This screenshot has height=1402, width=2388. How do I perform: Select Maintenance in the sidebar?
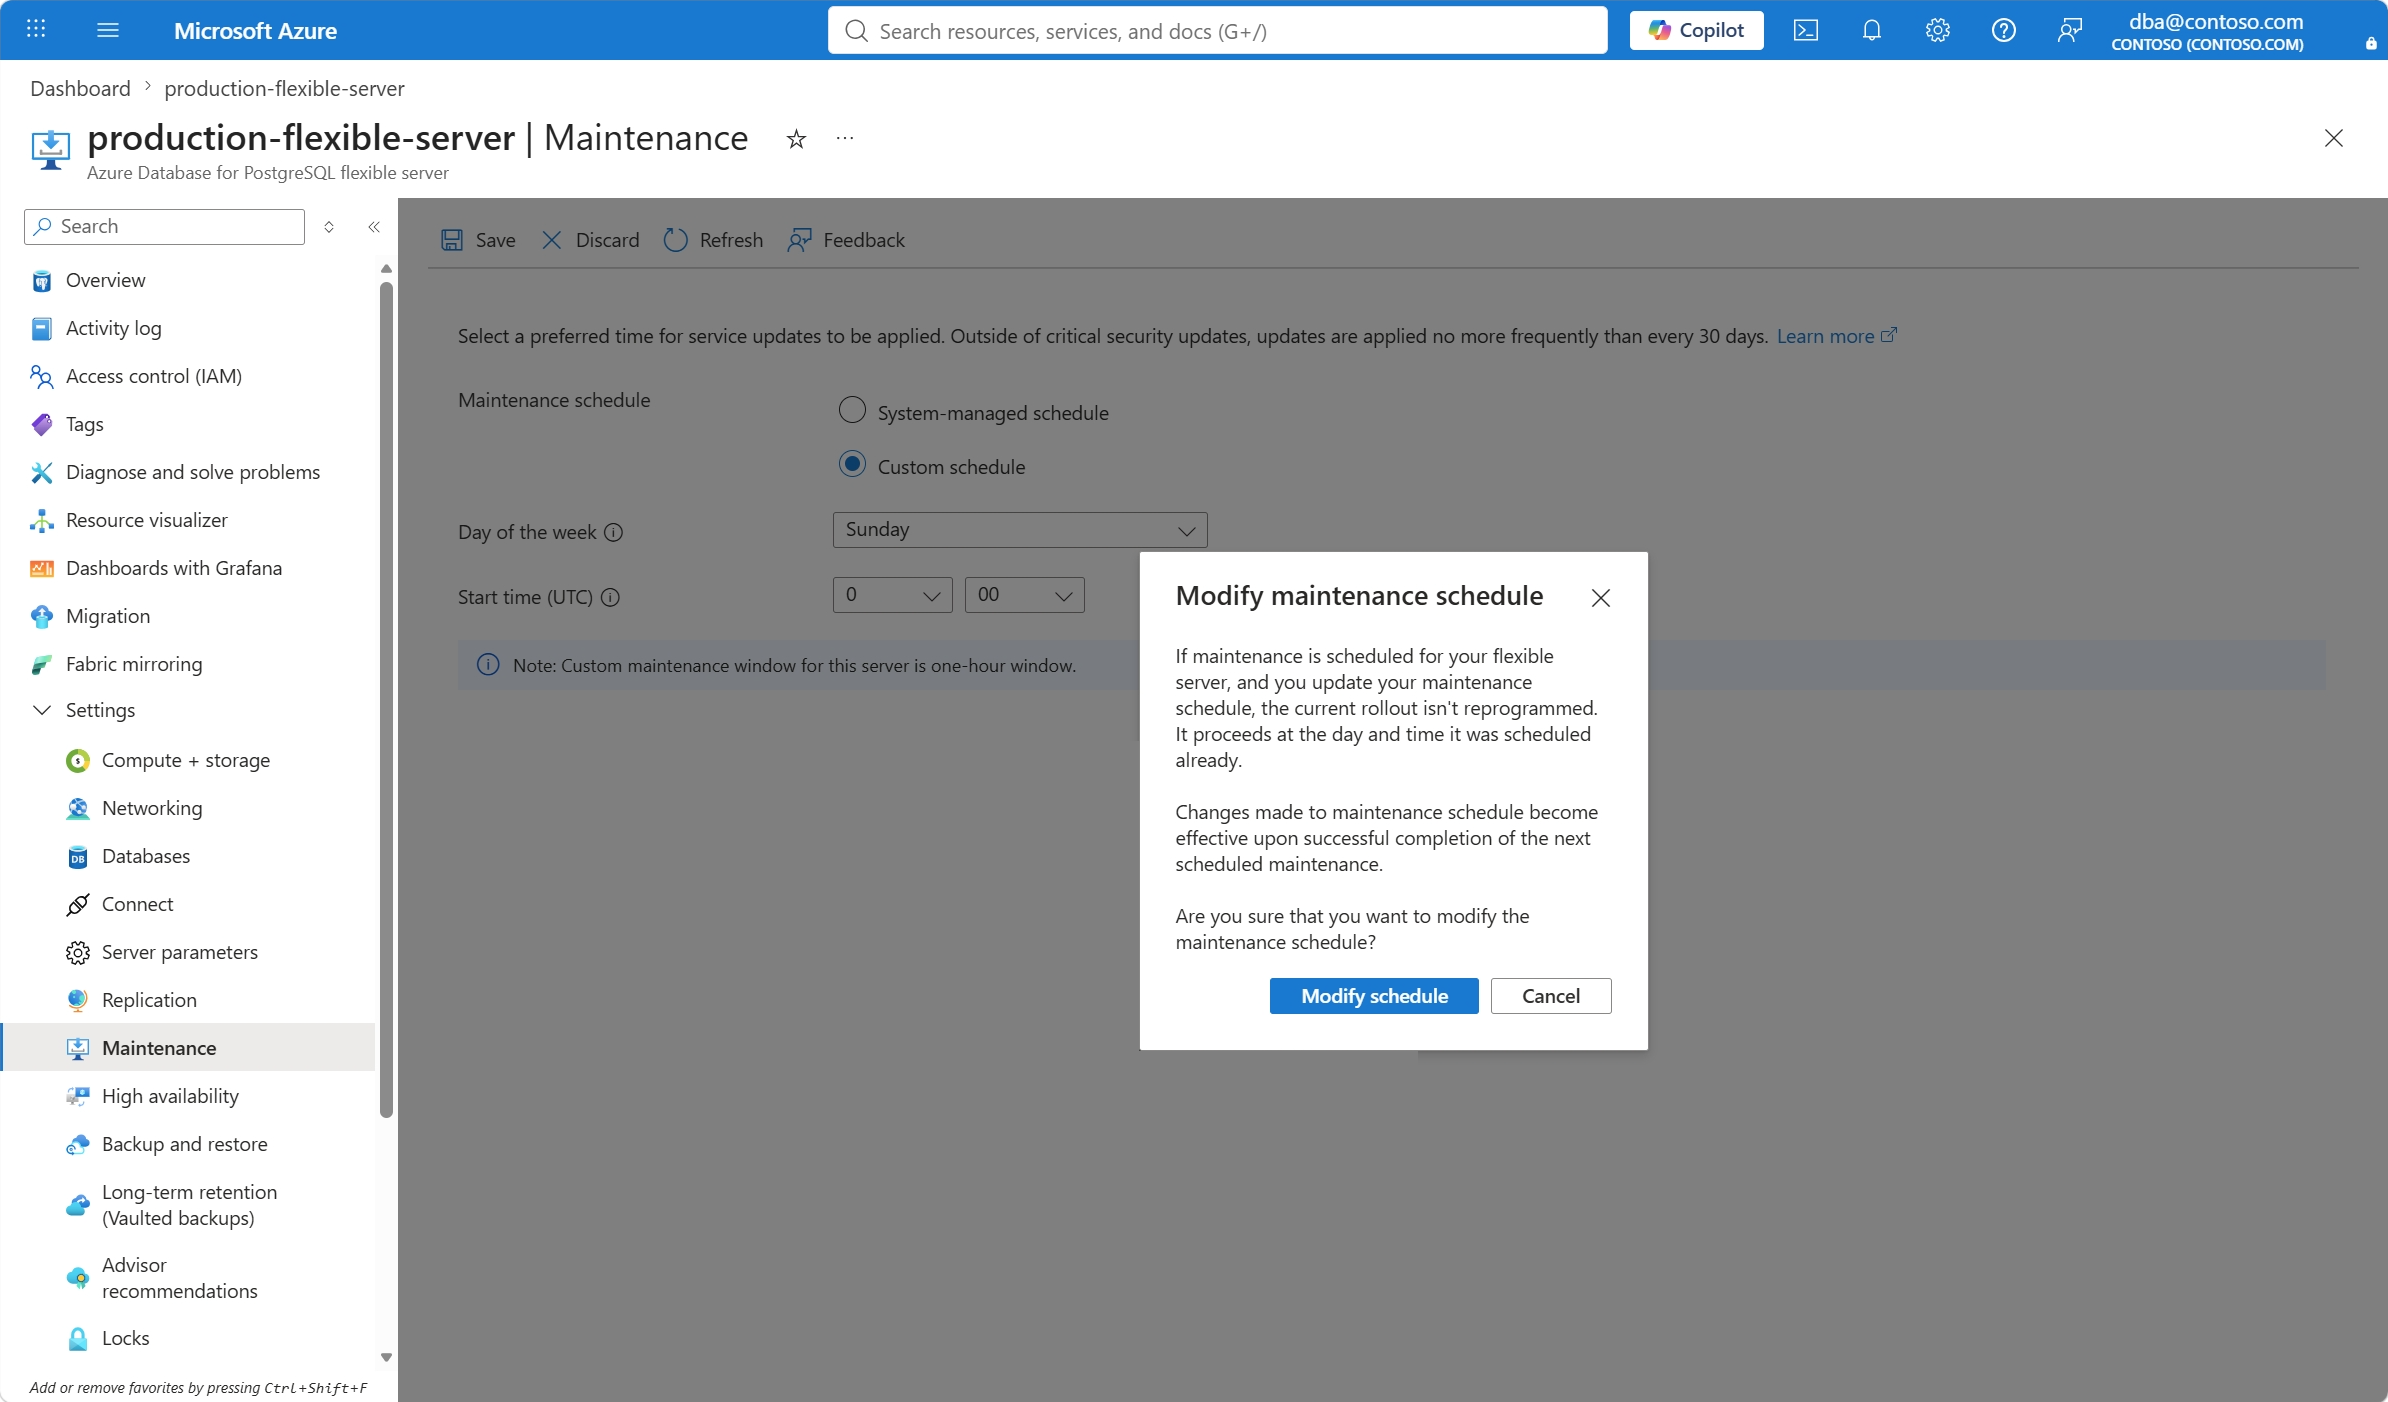tap(189, 1048)
